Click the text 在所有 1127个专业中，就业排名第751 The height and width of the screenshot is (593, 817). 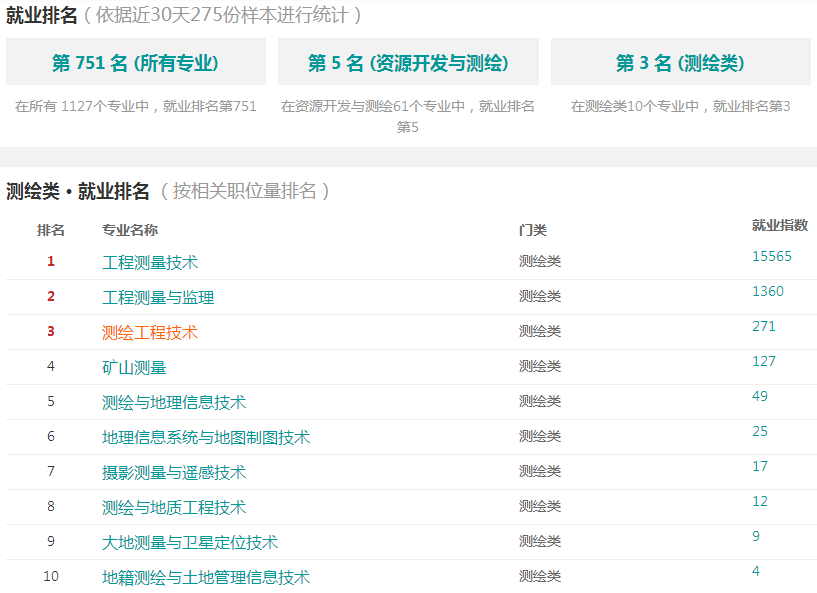135,106
